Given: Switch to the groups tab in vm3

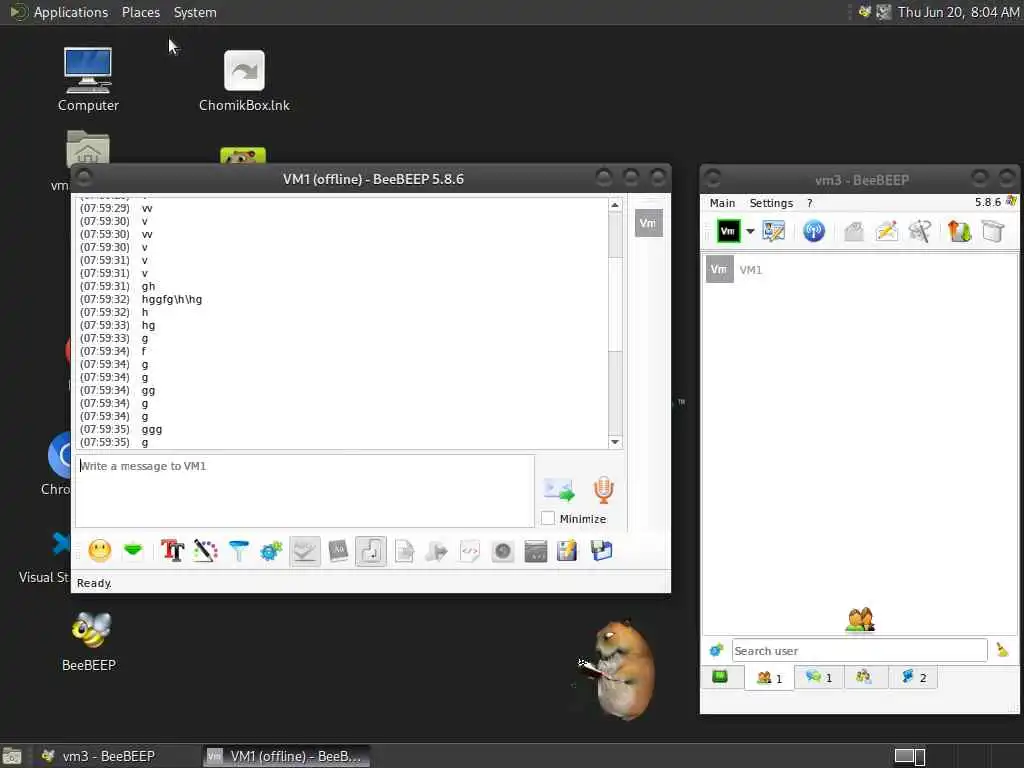Looking at the screenshot, I should tap(864, 677).
